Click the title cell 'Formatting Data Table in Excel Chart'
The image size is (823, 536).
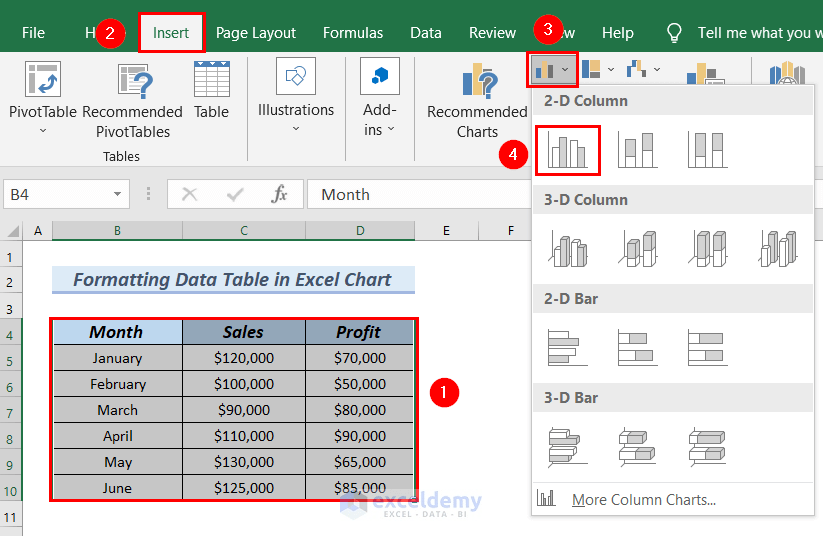[x=233, y=279]
